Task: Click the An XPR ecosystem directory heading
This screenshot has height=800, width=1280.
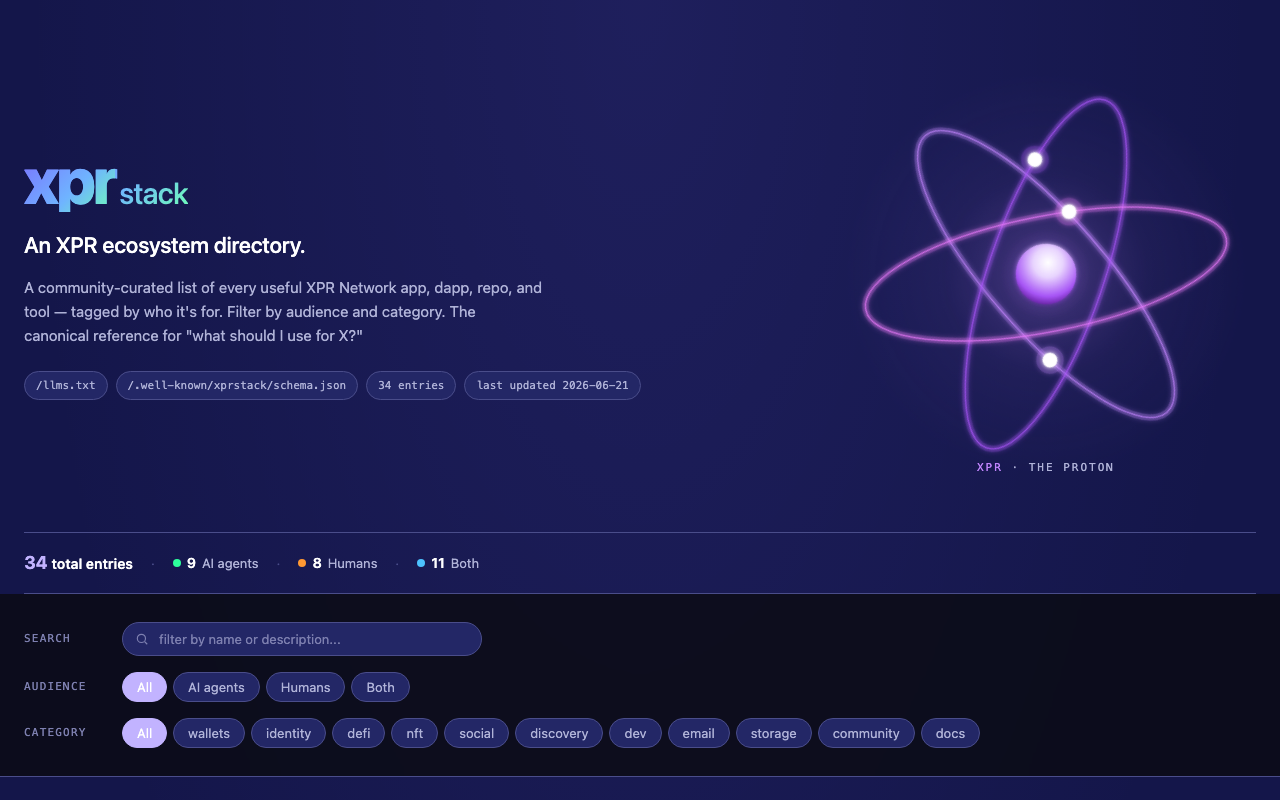Action: point(165,245)
